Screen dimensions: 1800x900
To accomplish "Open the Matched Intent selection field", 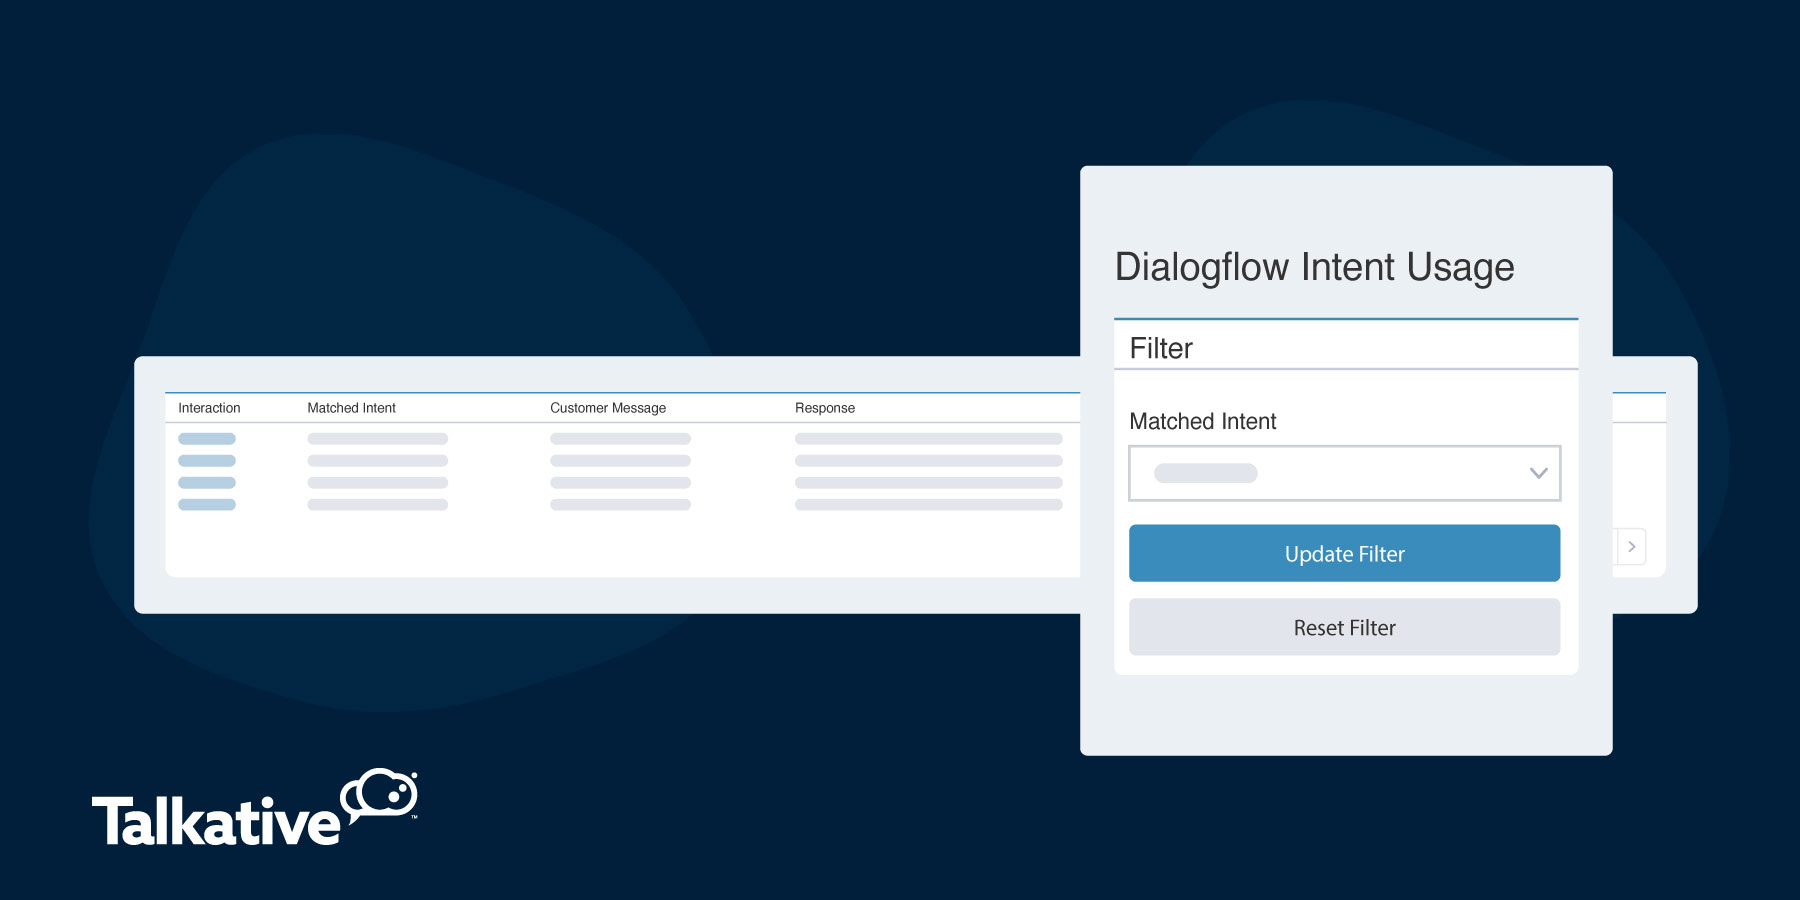I will [x=1345, y=472].
